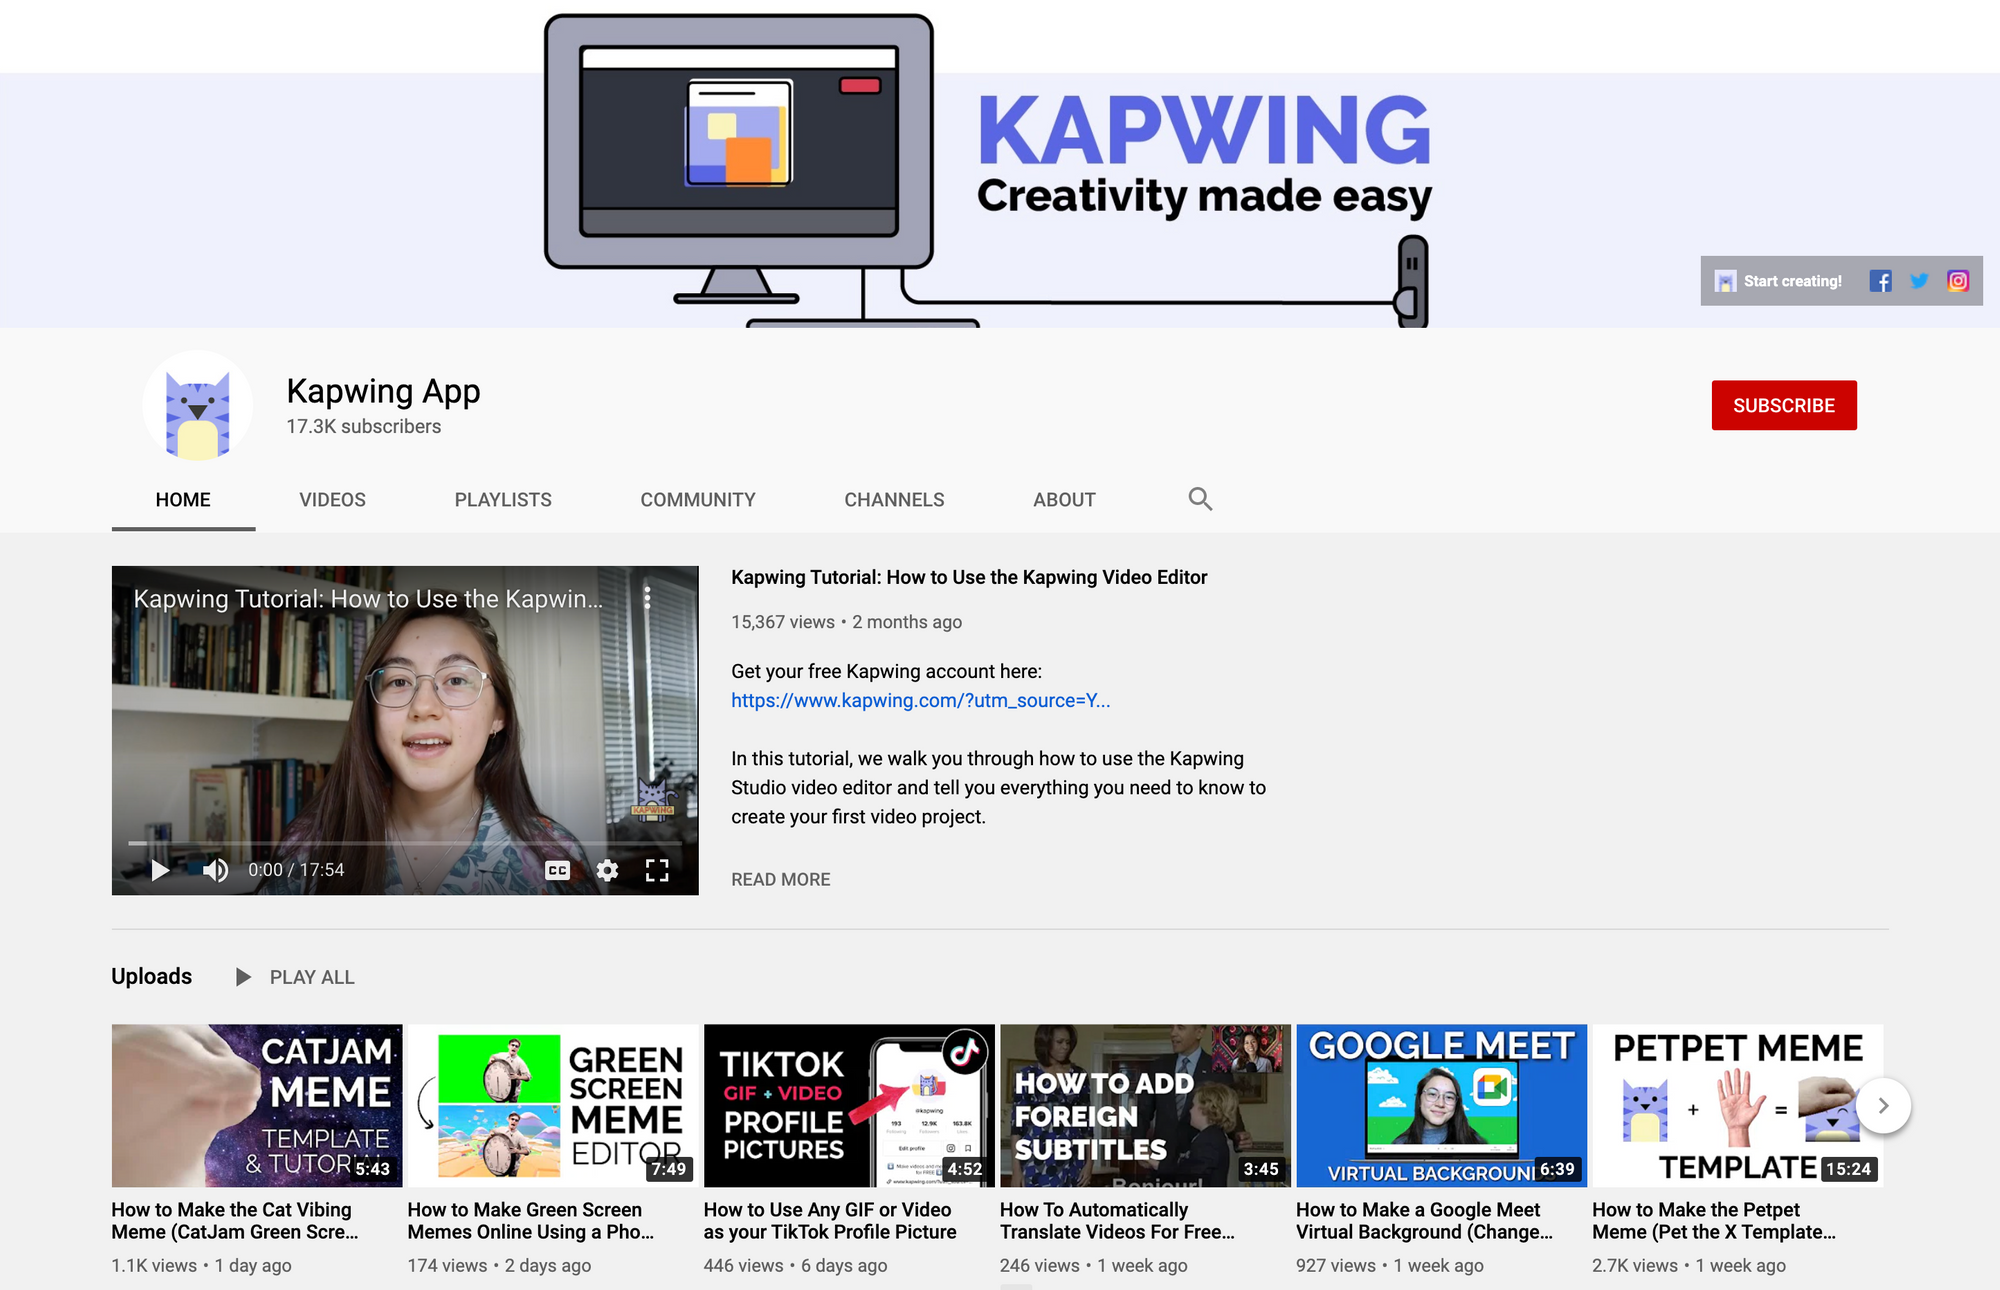This screenshot has width=2000, height=1290.
Task: Mute the video player volume
Action: point(215,870)
